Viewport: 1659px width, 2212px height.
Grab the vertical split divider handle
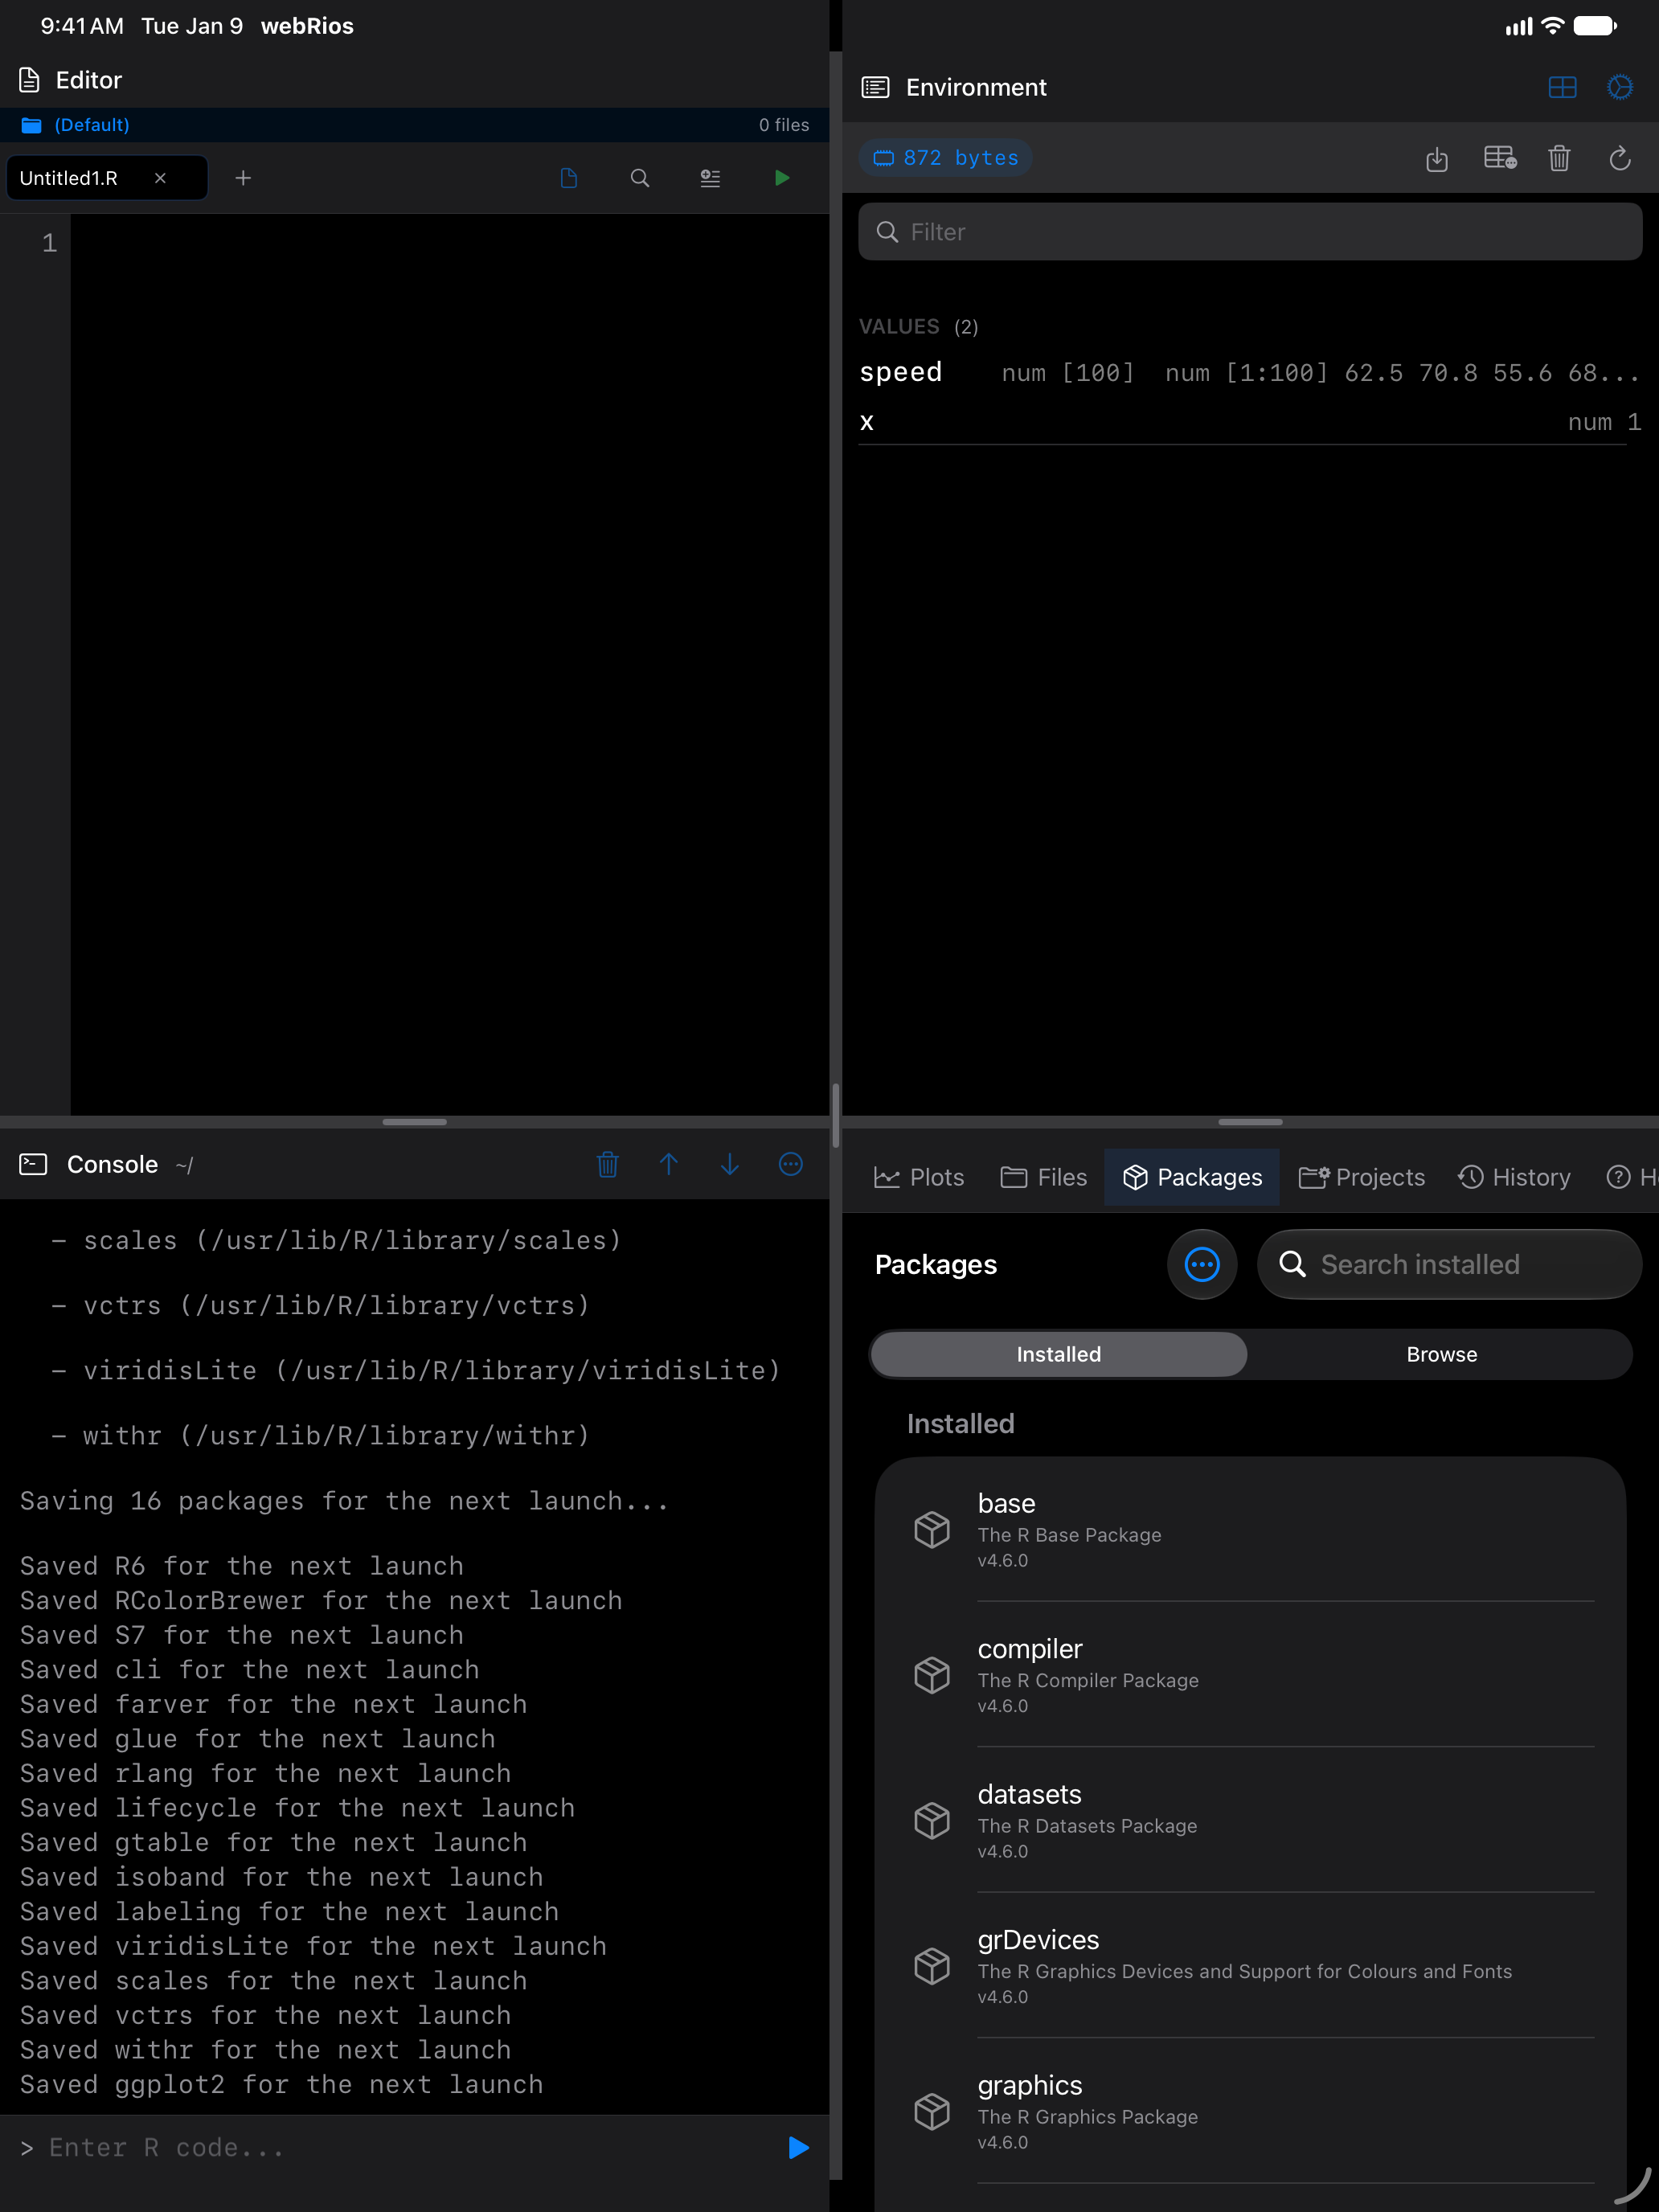[835, 1115]
